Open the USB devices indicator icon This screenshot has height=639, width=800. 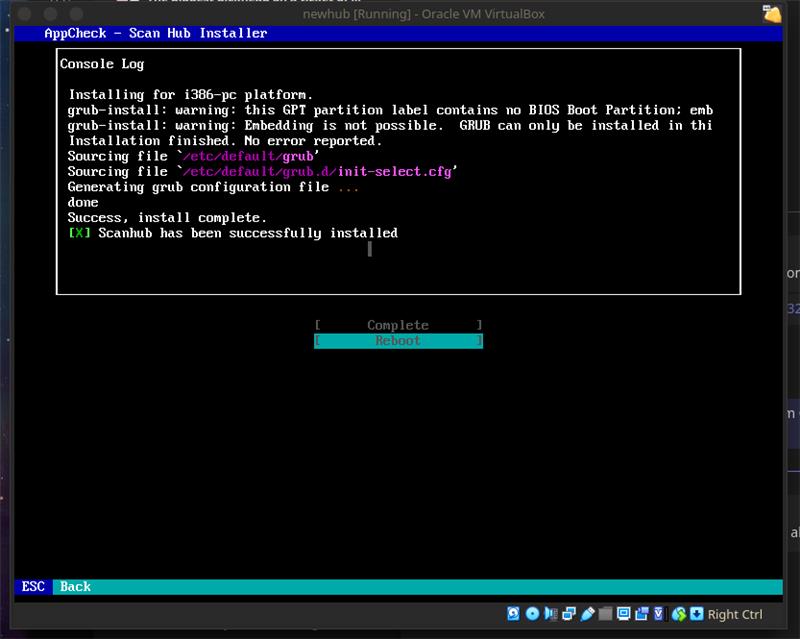[x=587, y=613]
